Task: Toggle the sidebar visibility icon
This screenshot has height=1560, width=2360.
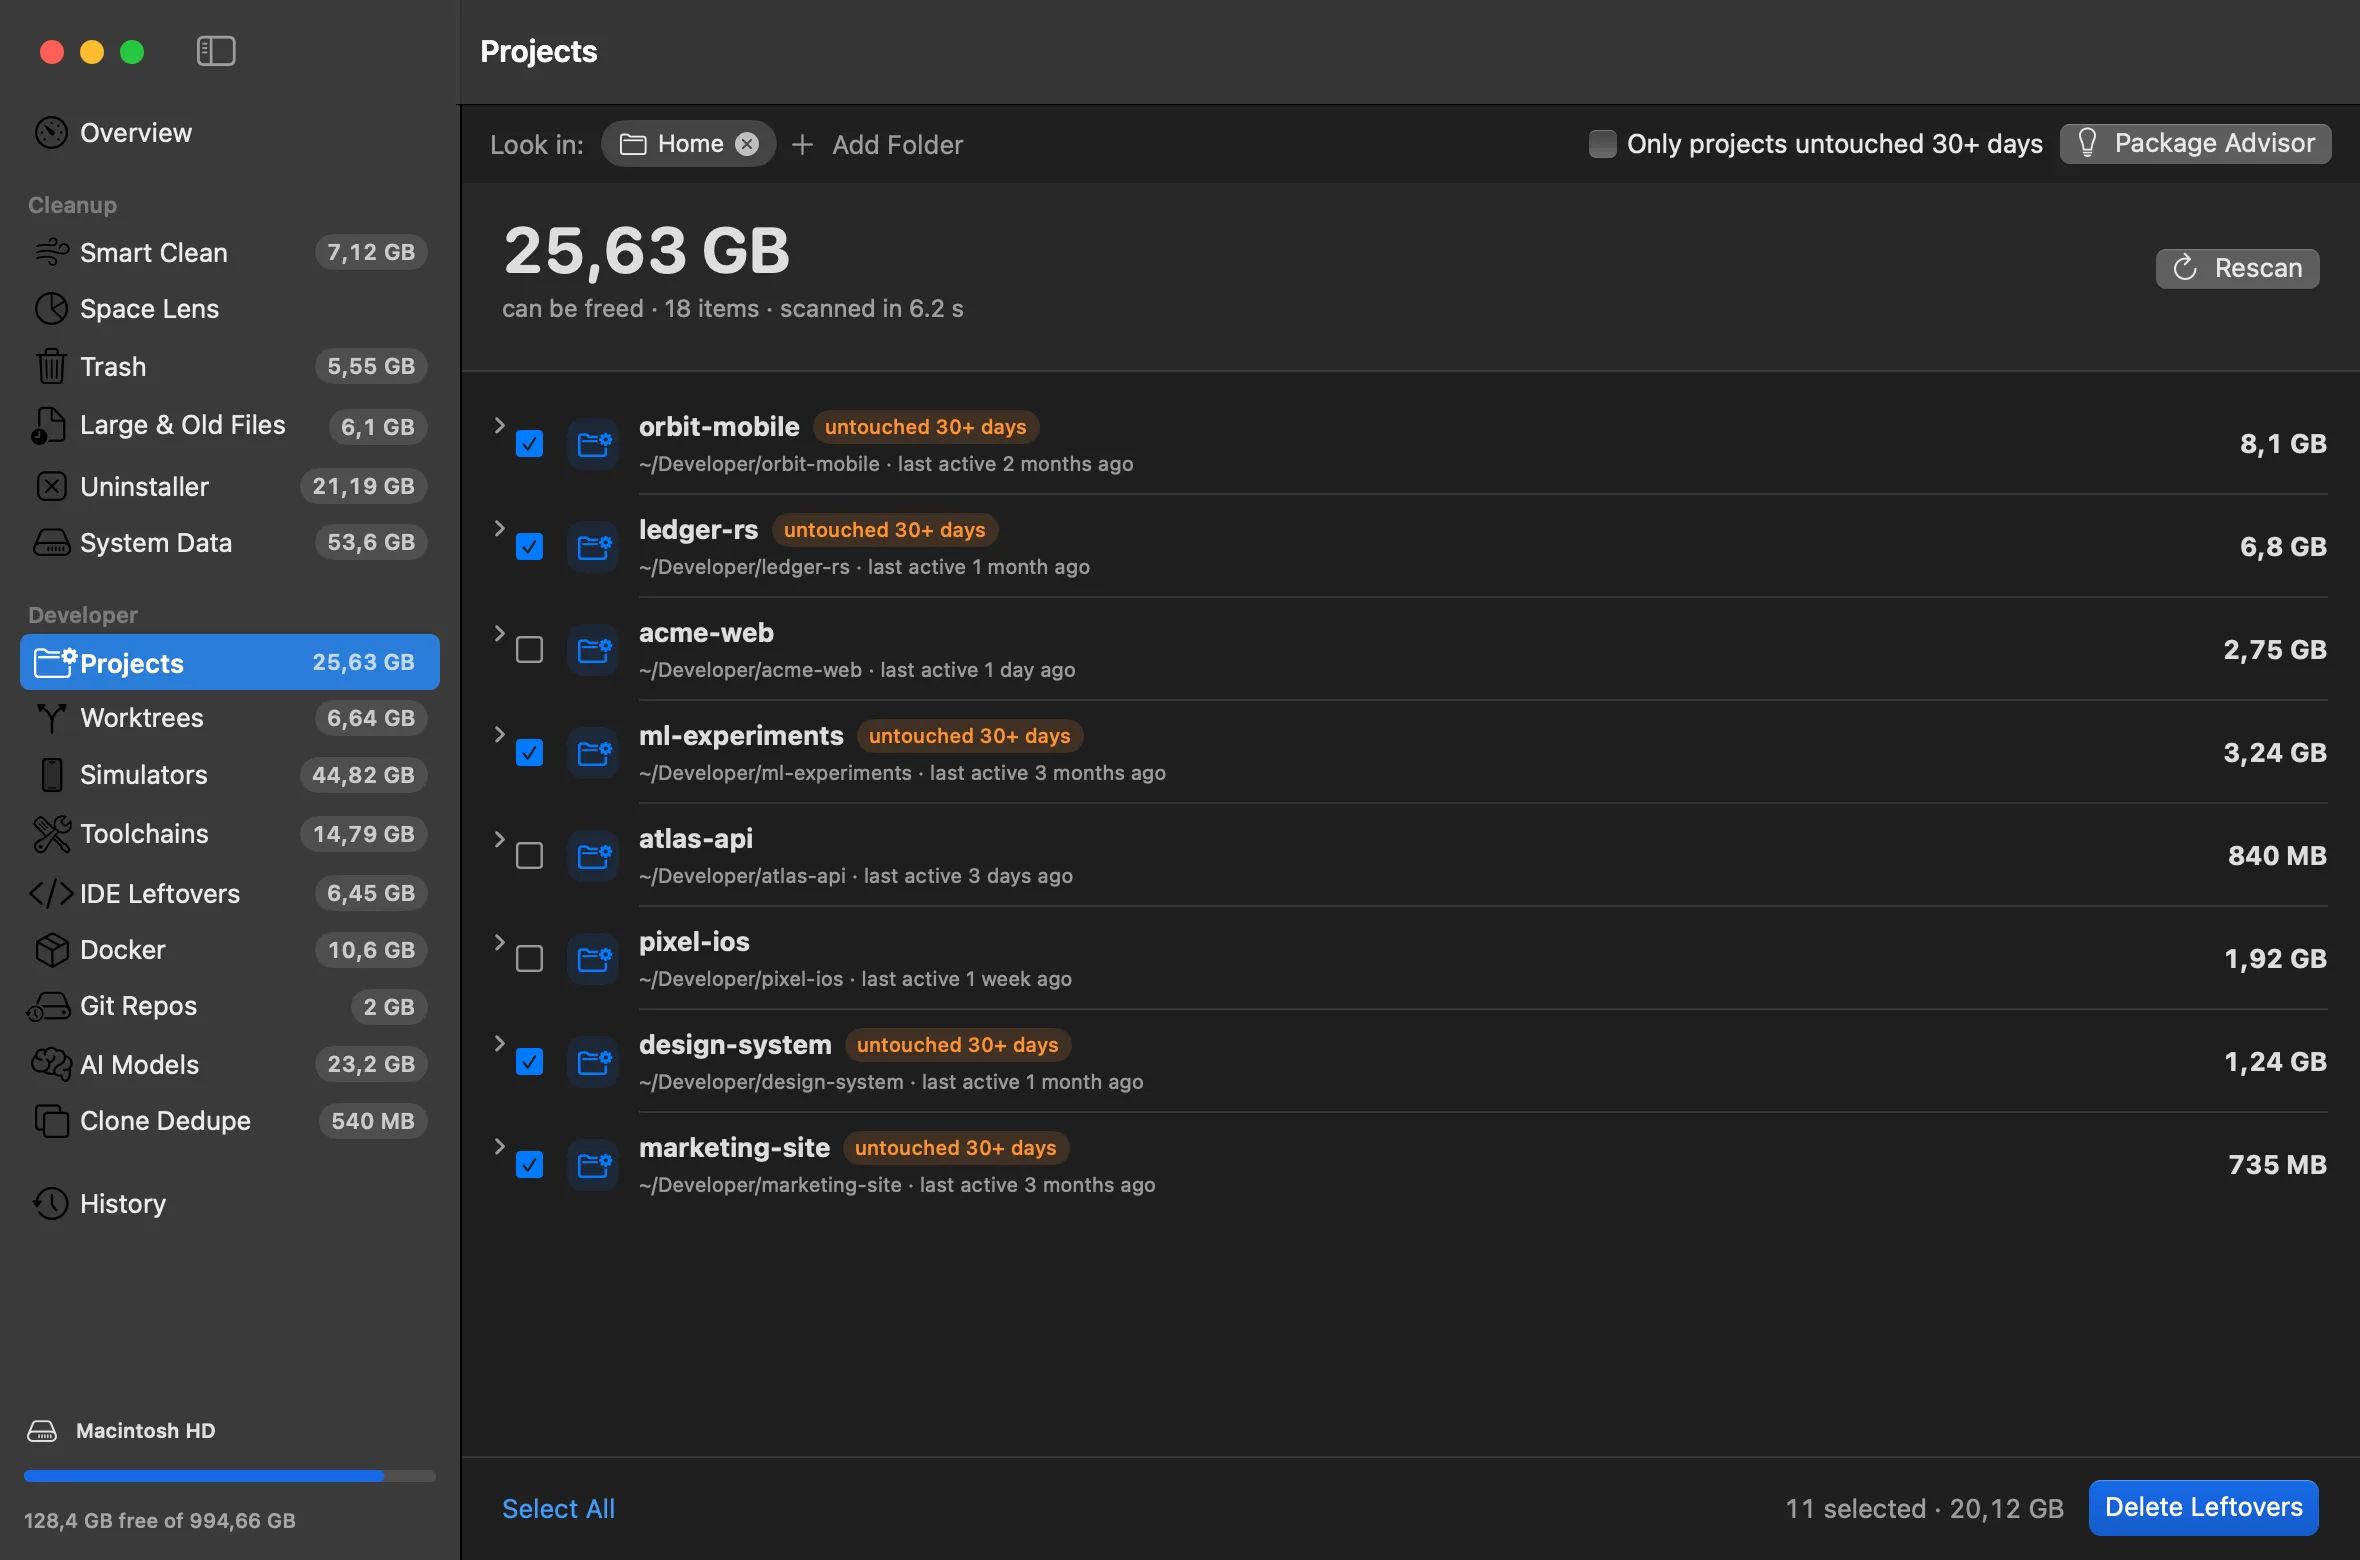Action: click(x=216, y=51)
